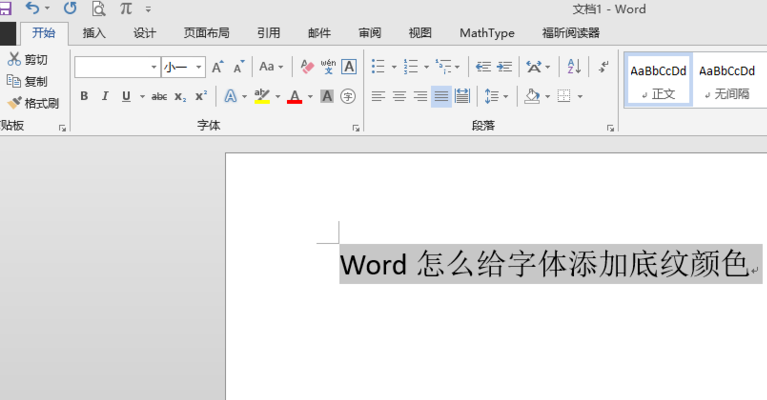Click the character border A icon
Screen dimensions: 767x400
point(349,67)
